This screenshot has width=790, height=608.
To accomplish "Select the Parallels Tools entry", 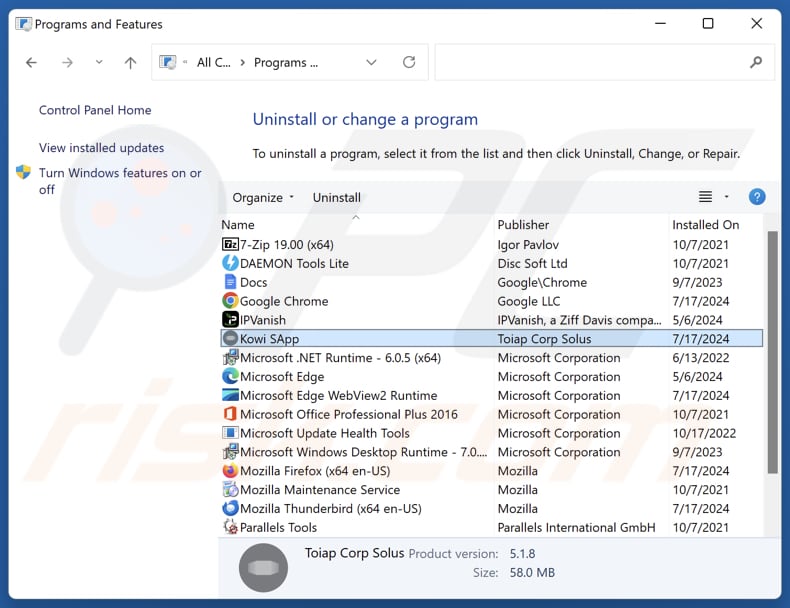I will [x=492, y=527].
